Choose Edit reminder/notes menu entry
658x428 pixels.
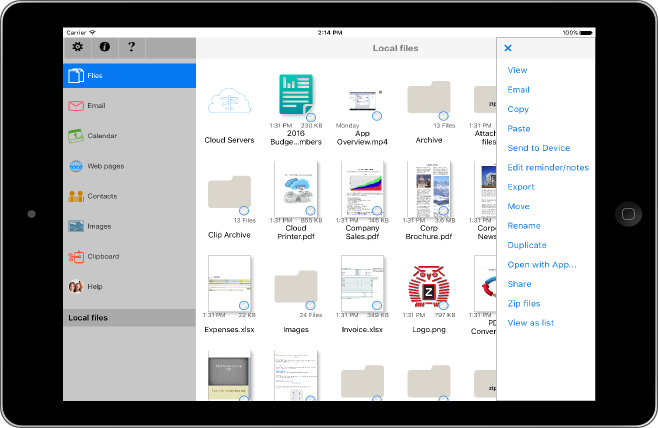(548, 167)
